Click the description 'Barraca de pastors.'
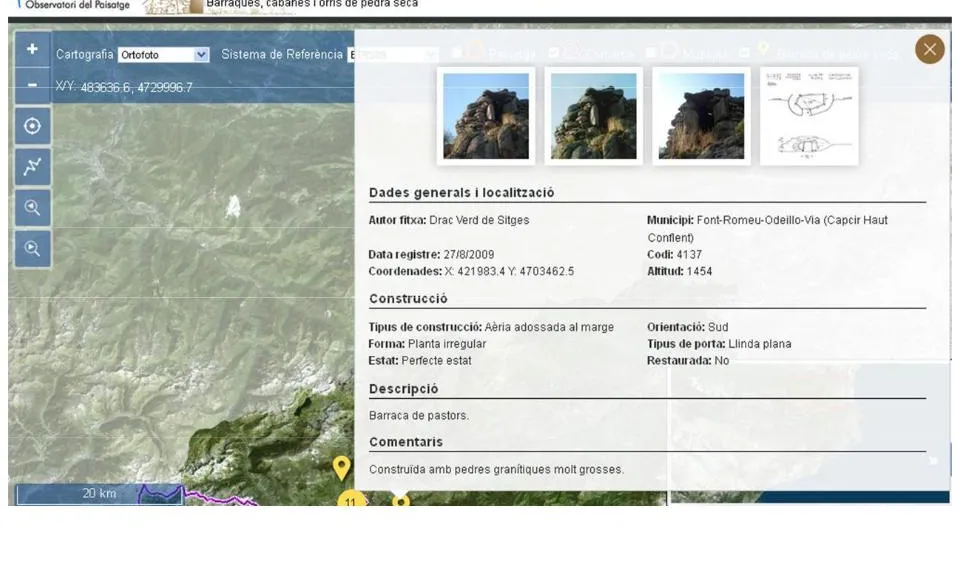 (x=419, y=416)
